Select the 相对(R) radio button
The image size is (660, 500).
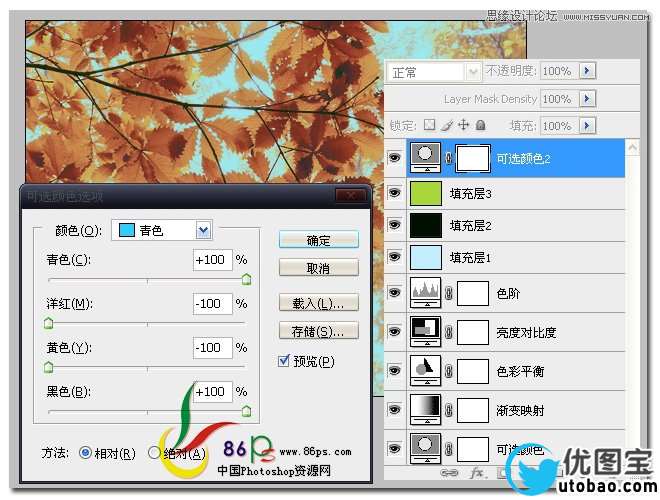coord(85,453)
